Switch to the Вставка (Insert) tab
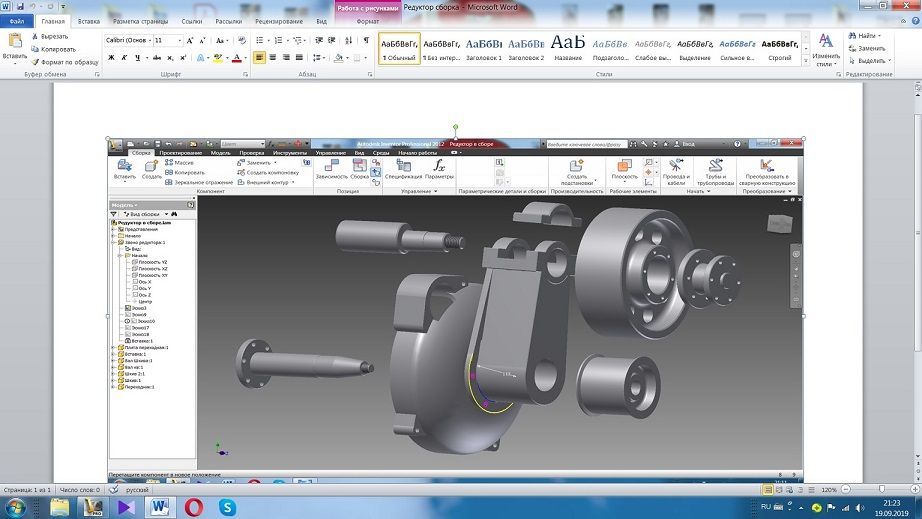922x519 pixels. (x=88, y=20)
